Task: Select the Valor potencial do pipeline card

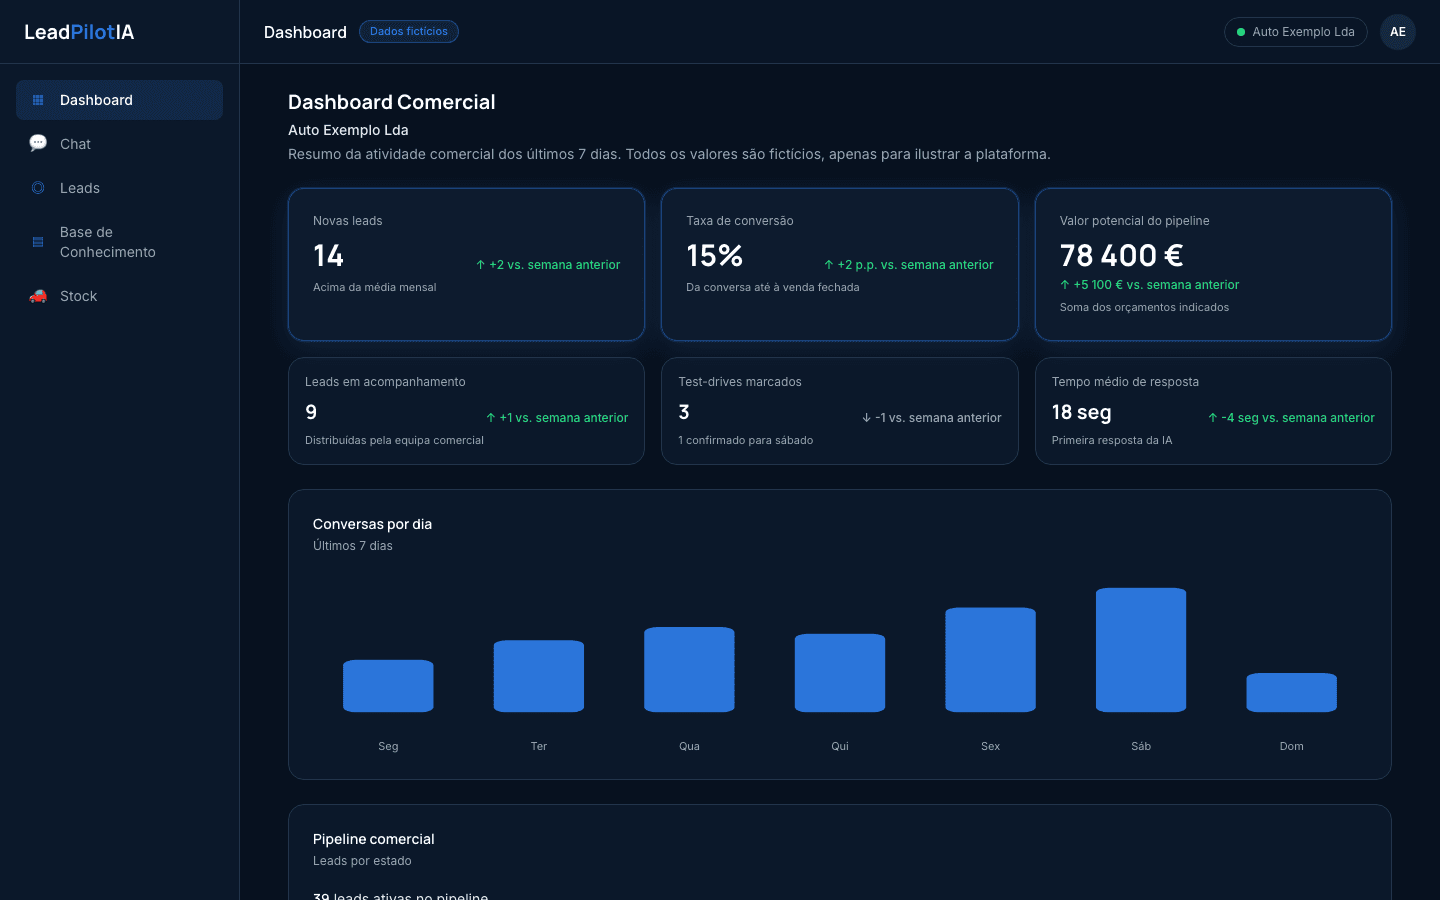Action: 1213,264
